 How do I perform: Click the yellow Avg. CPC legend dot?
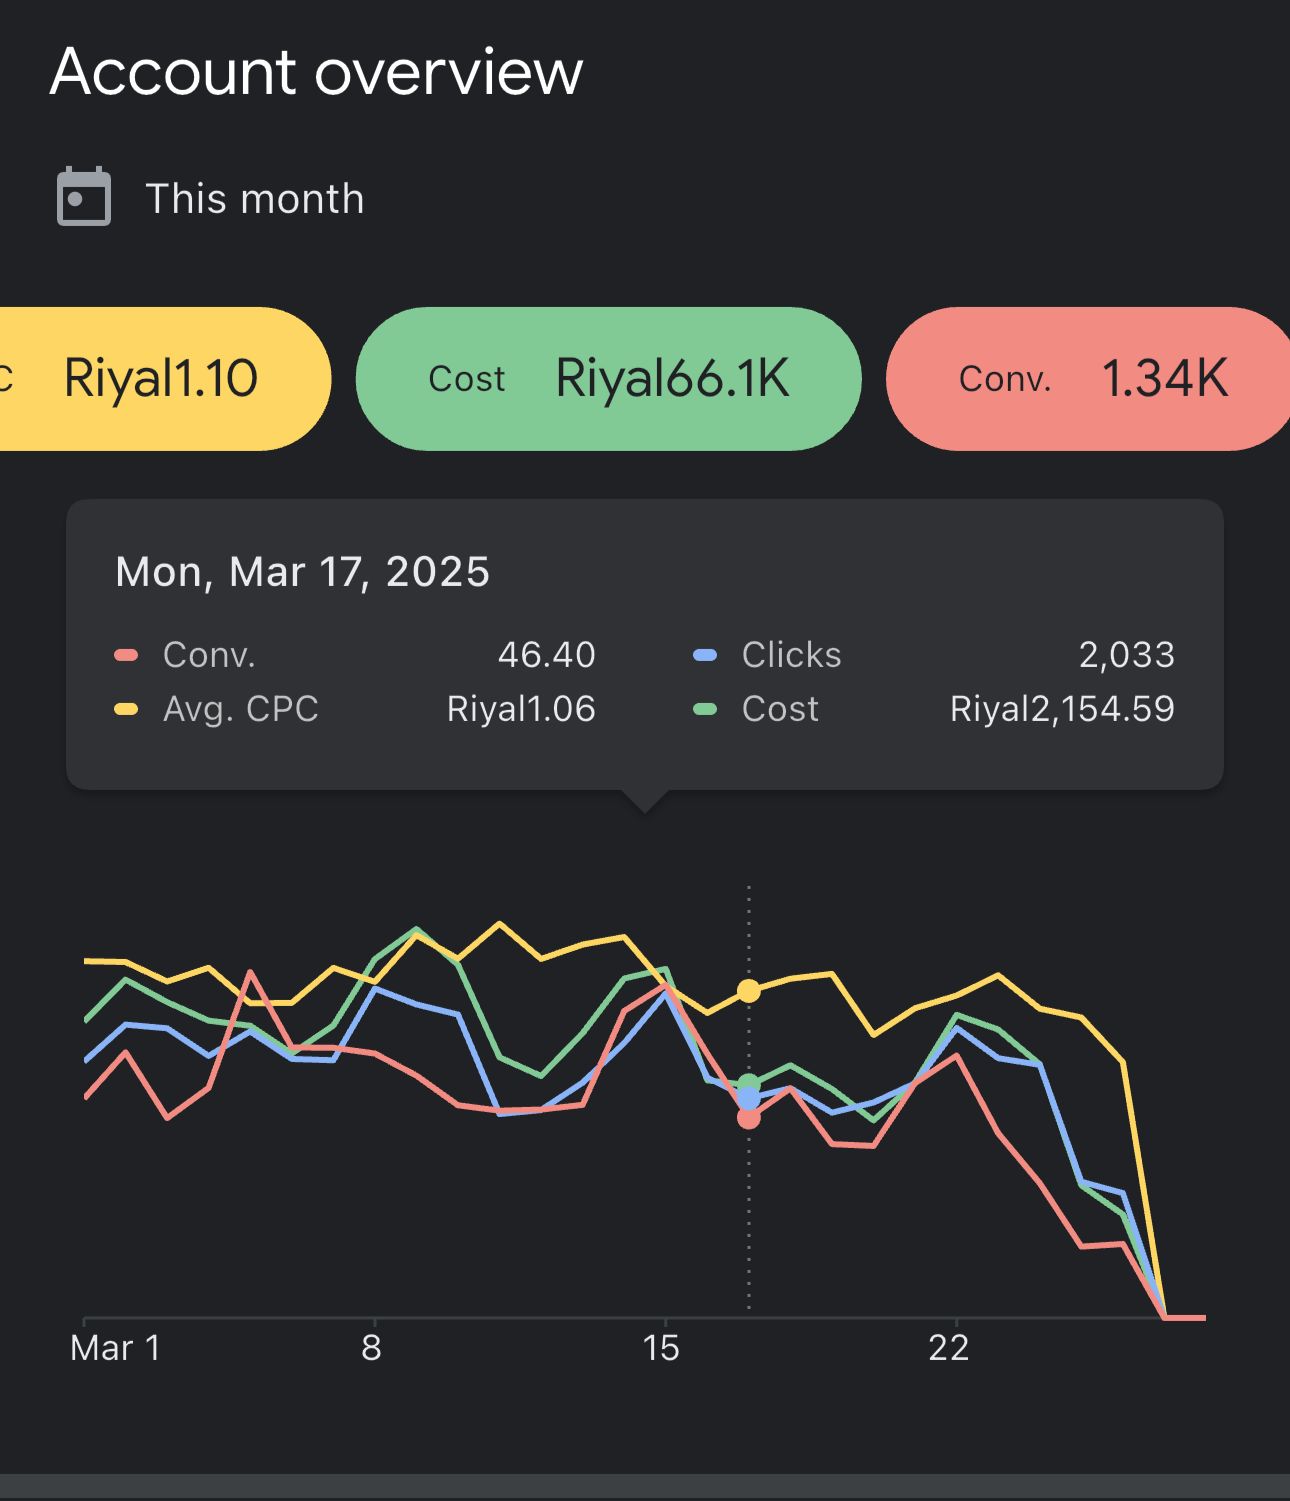coord(126,709)
